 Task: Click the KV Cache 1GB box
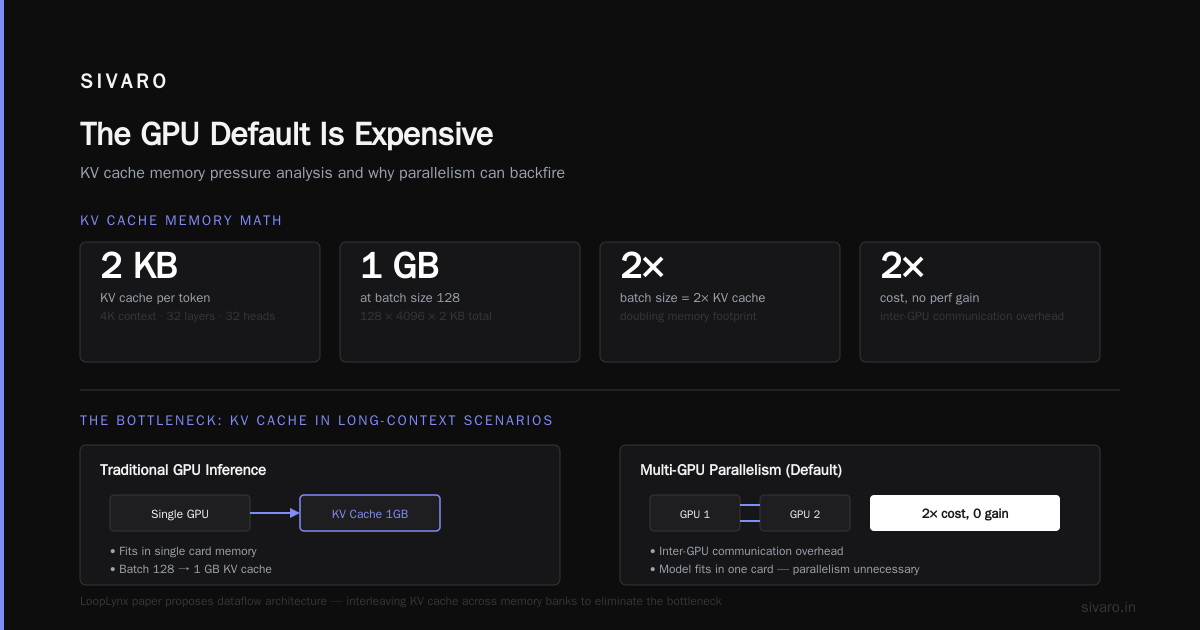coord(370,514)
